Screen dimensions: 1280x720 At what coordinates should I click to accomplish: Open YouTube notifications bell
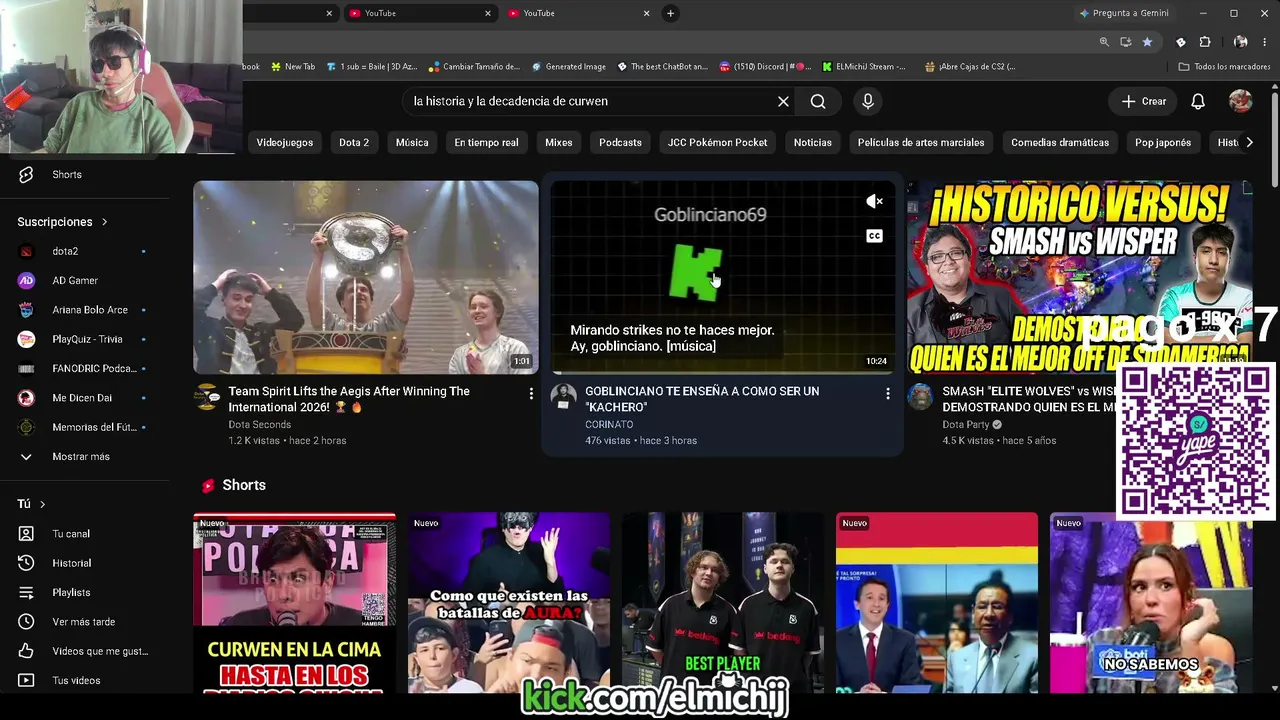point(1198,101)
